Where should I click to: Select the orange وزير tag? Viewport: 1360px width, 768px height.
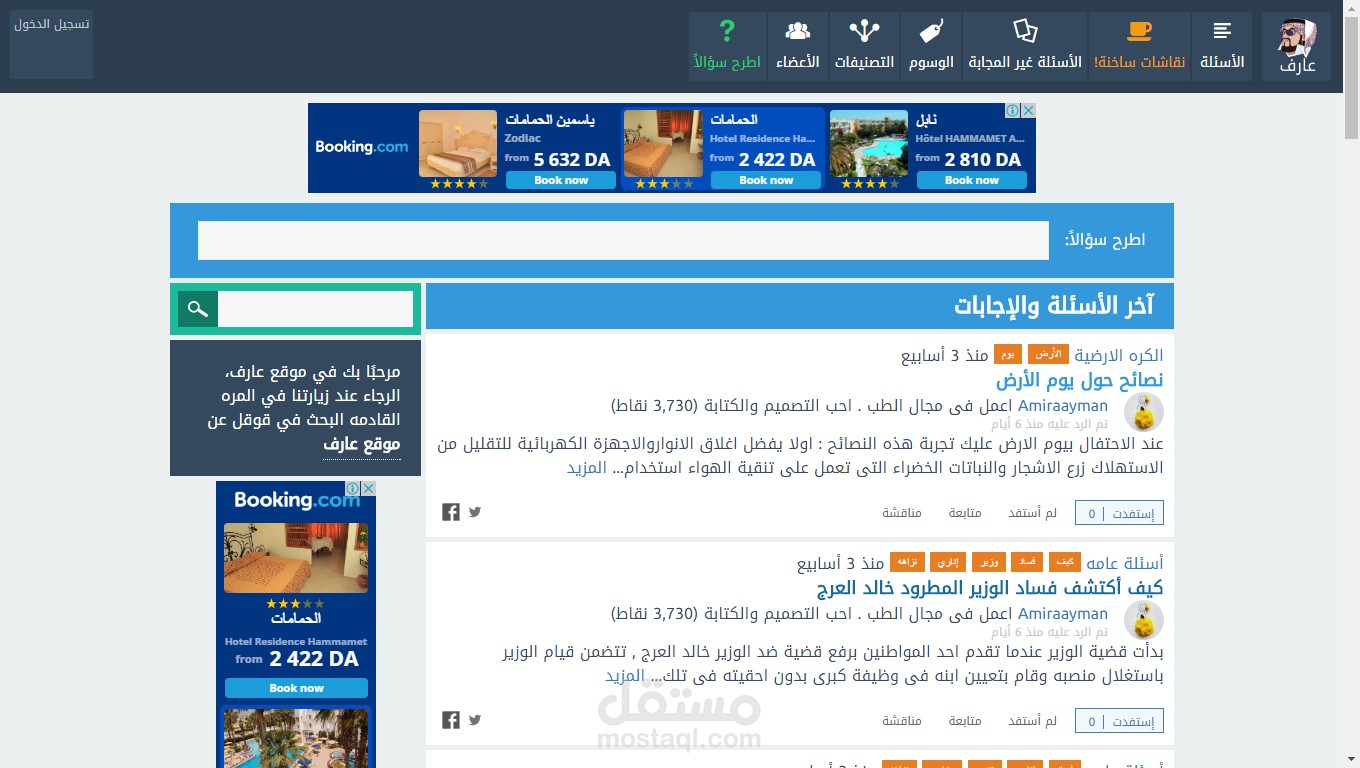click(989, 562)
